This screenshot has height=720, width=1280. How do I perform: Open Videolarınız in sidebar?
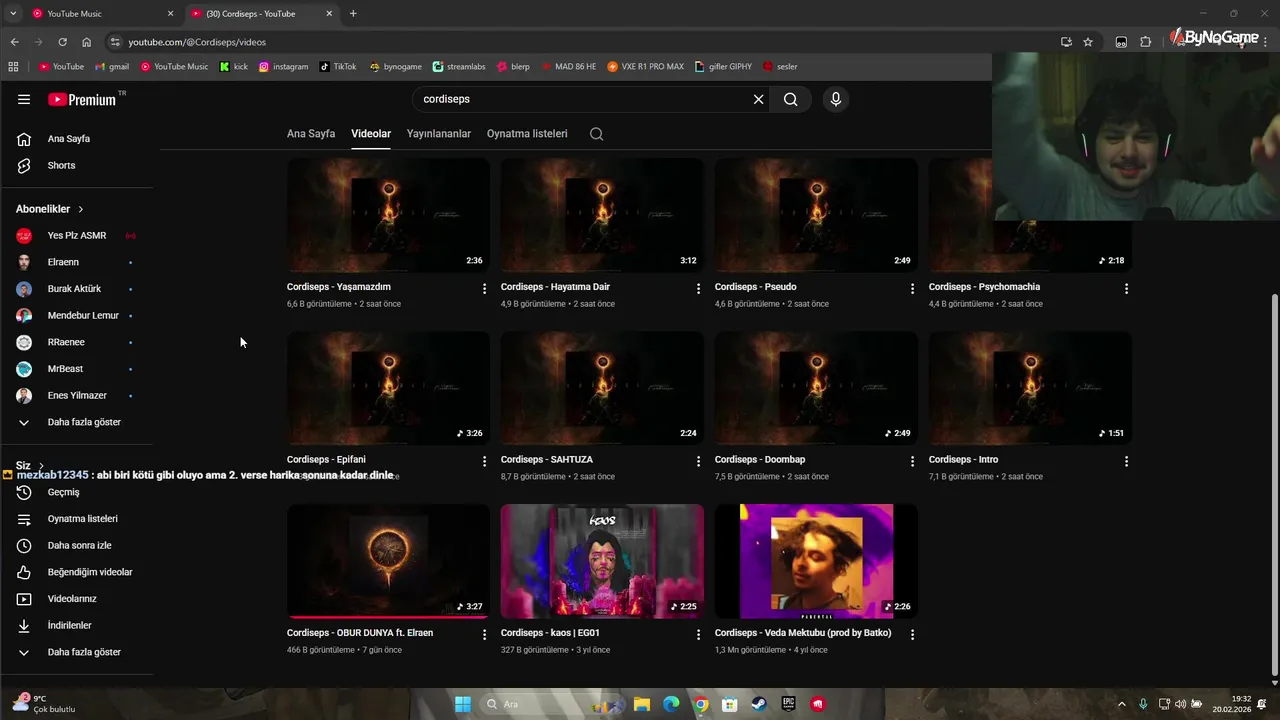click(76, 598)
